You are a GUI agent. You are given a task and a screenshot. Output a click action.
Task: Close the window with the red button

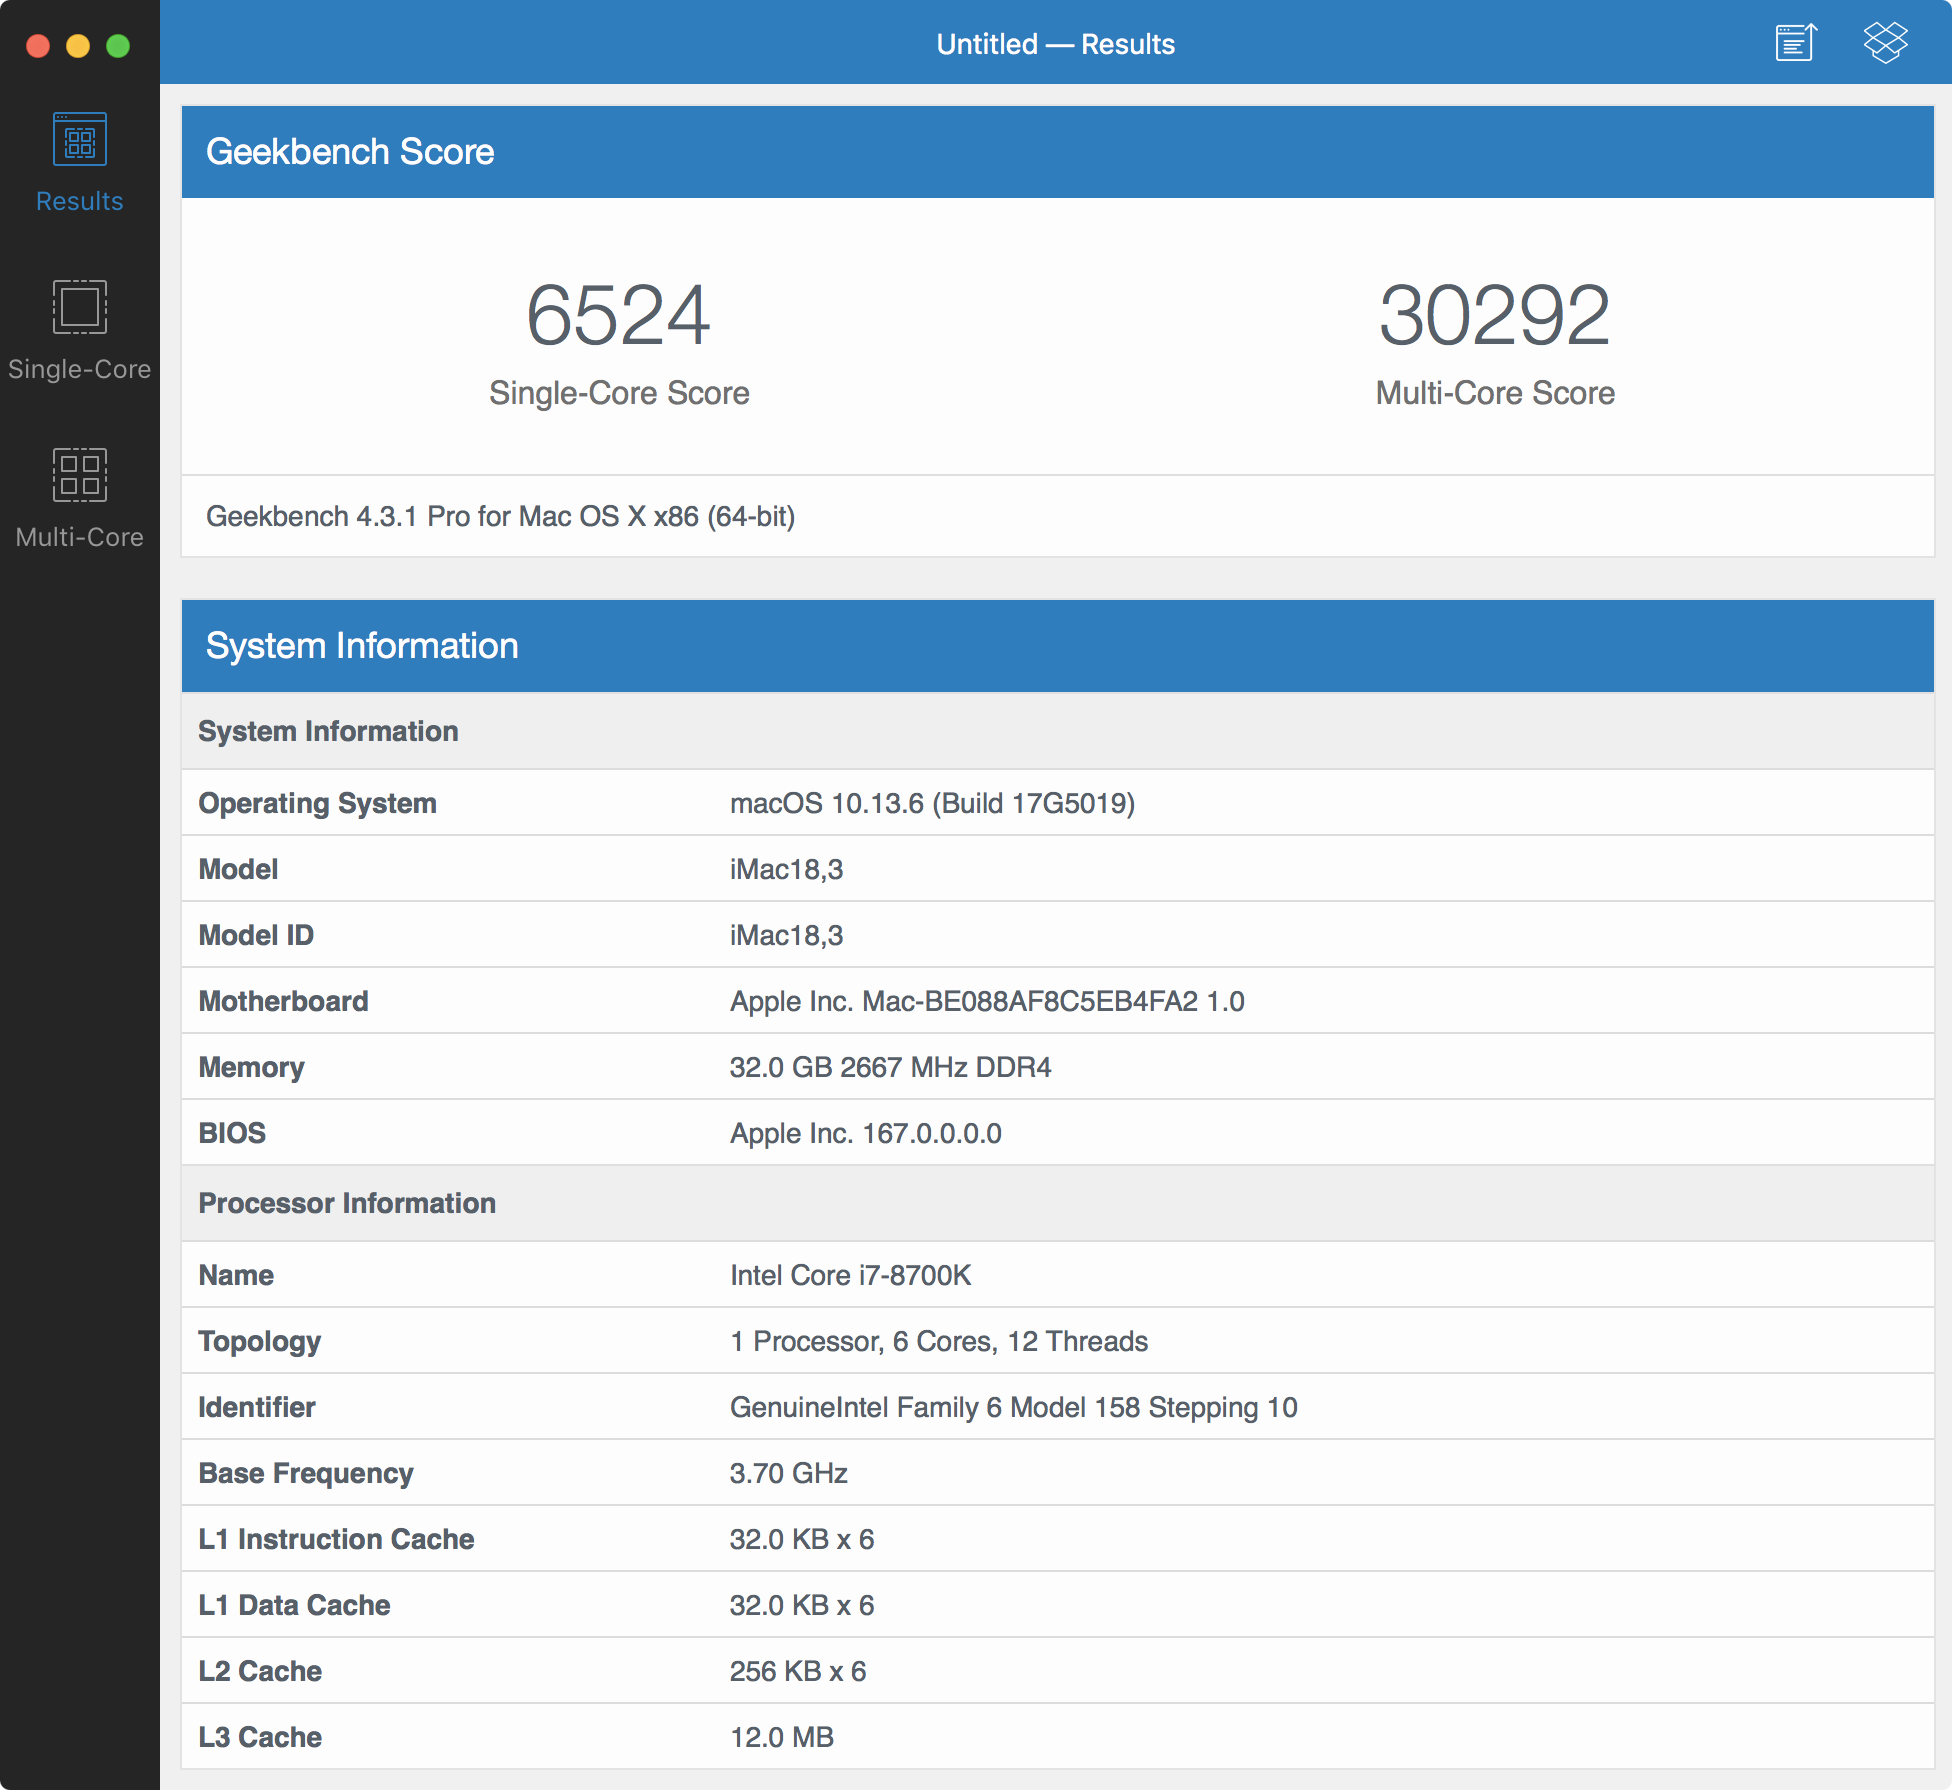[38, 46]
